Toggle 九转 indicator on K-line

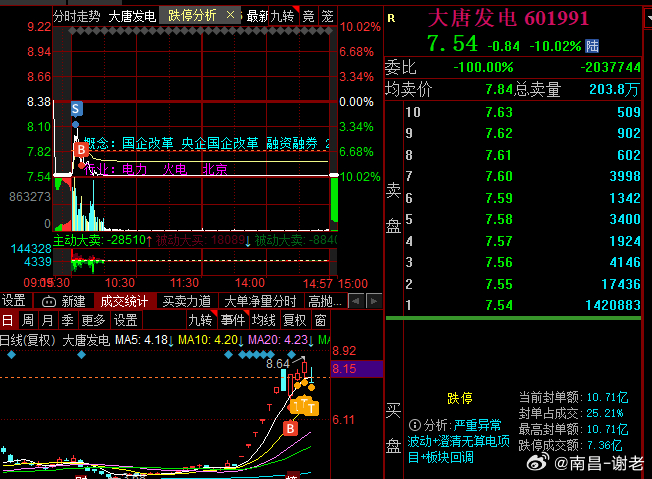tap(200, 320)
